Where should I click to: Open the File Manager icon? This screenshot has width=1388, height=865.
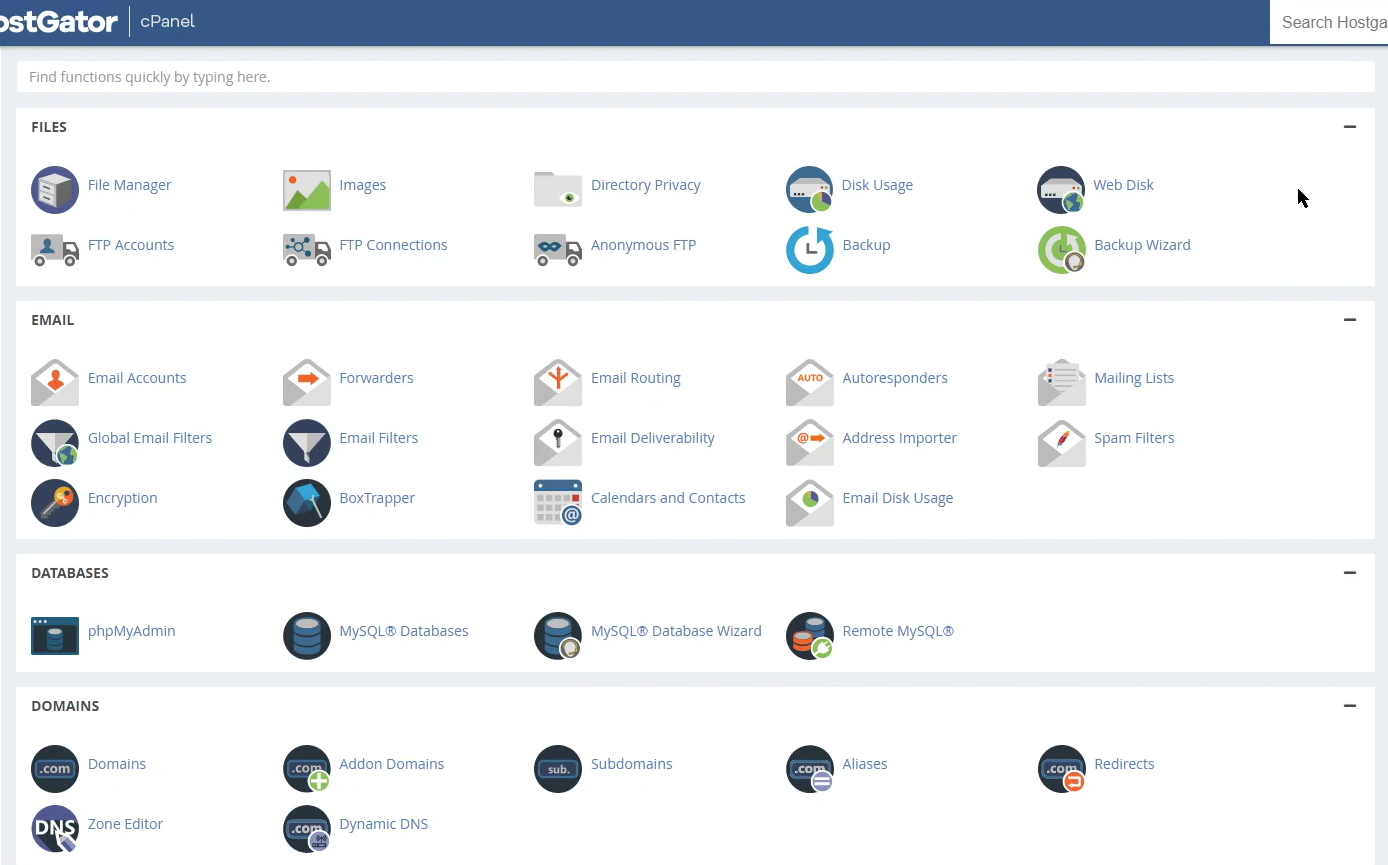tap(55, 190)
